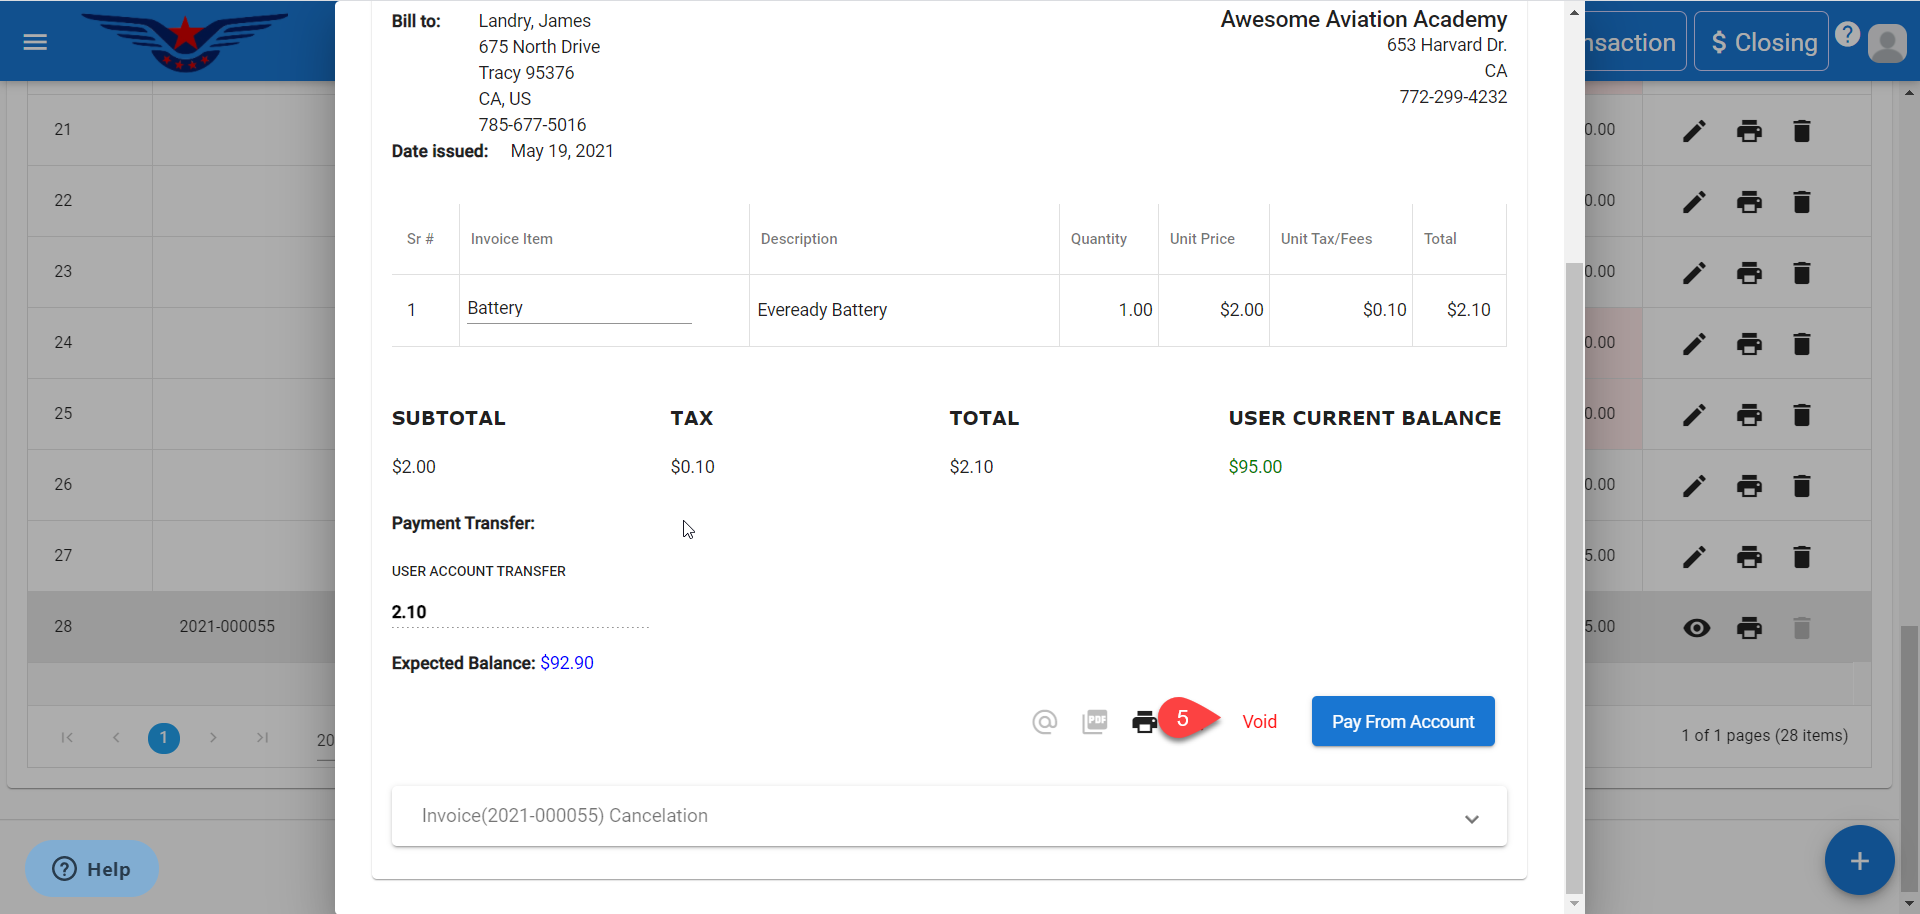This screenshot has width=1920, height=914.
Task: View invoice 2021-000055 with eye icon
Action: pyautogui.click(x=1696, y=628)
